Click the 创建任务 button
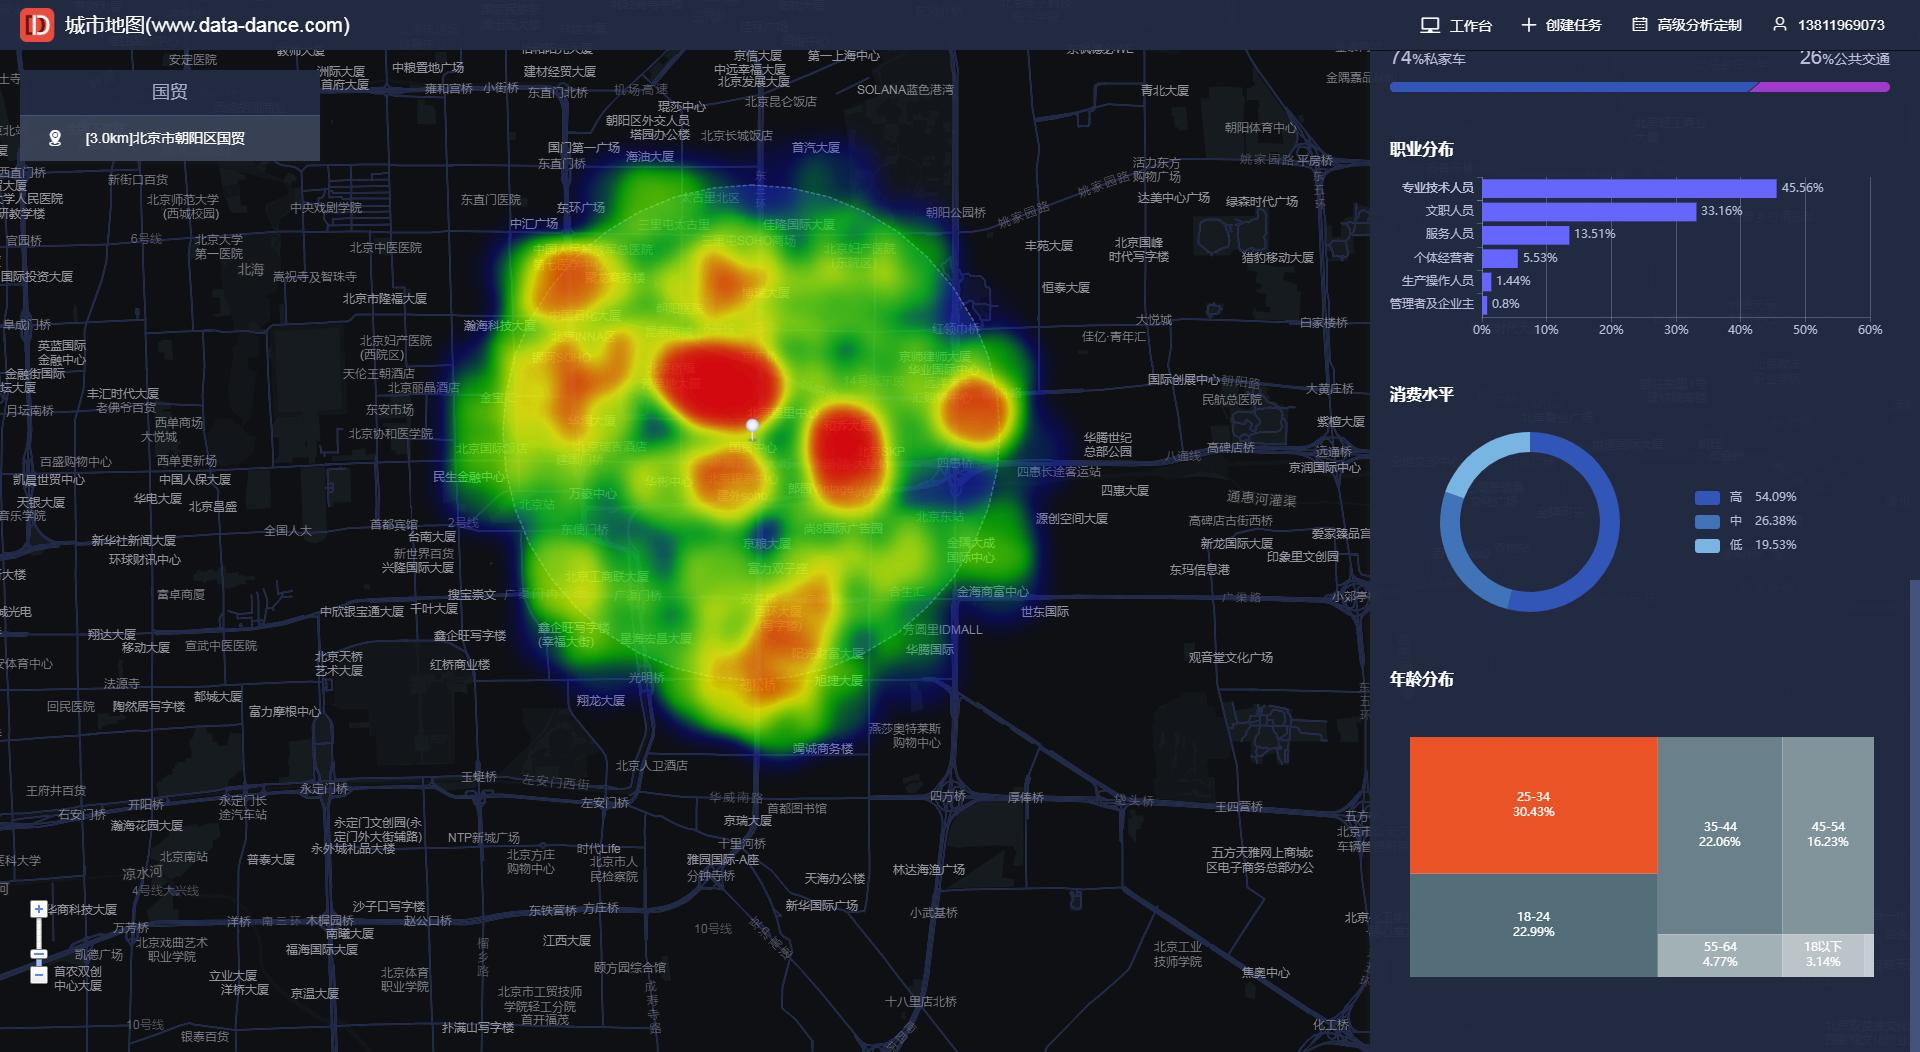1920x1052 pixels. click(1562, 25)
